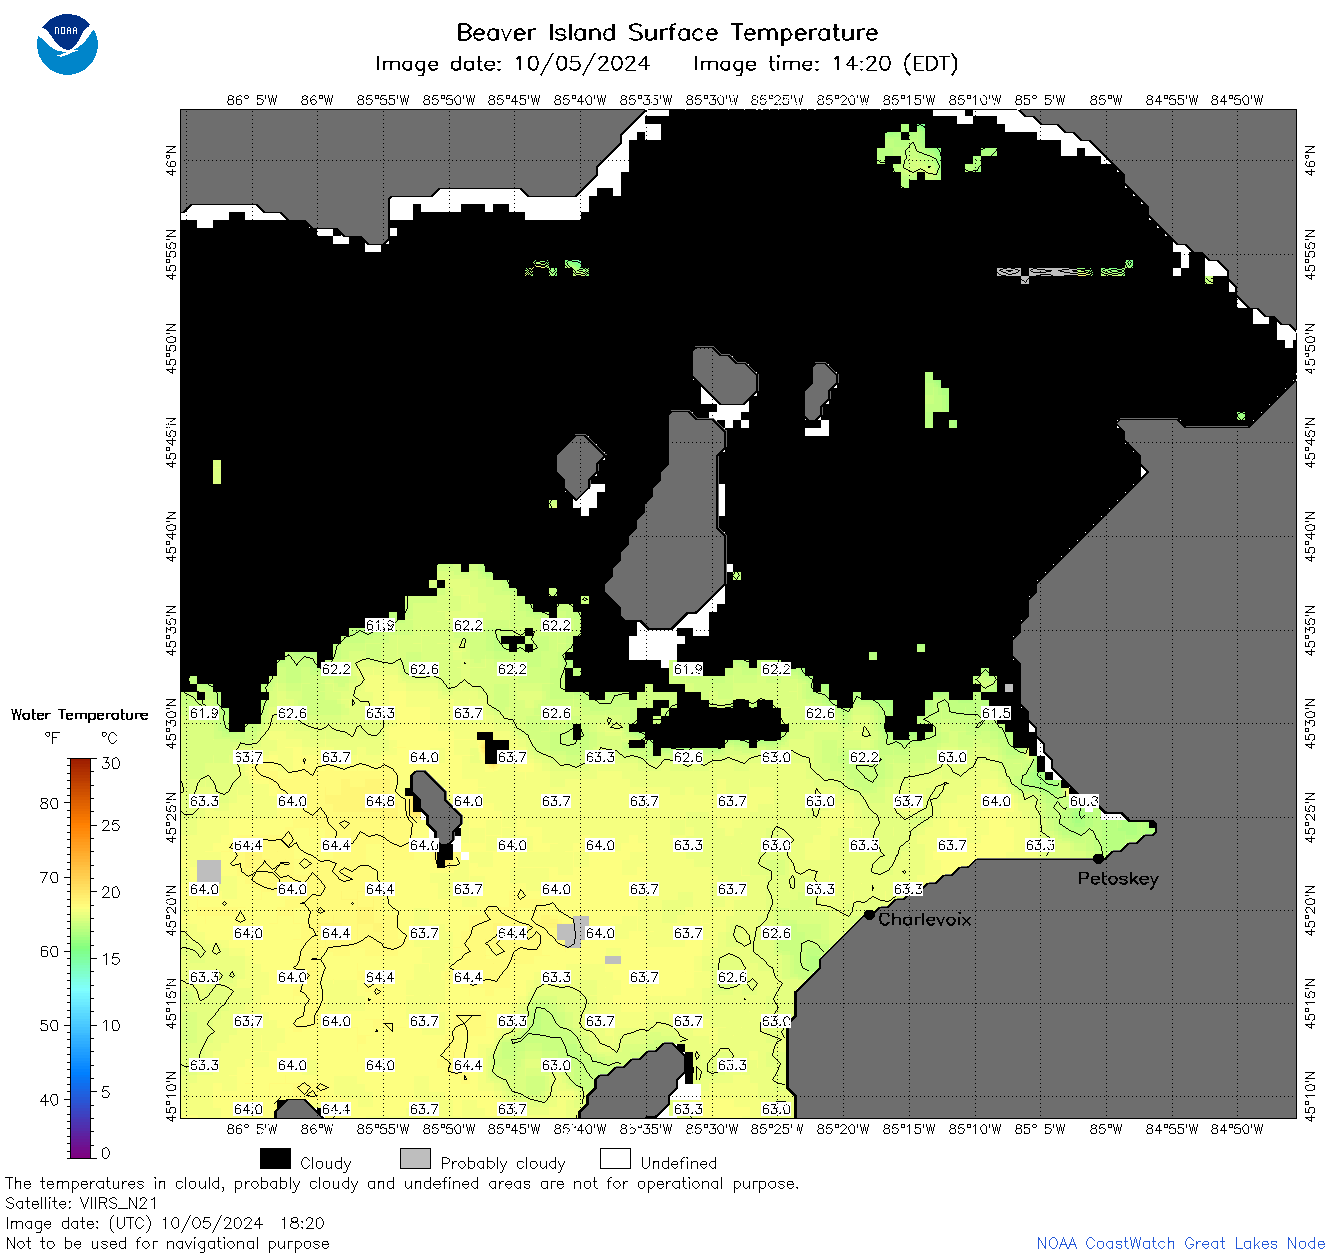Click the NOAA logo

67,45
